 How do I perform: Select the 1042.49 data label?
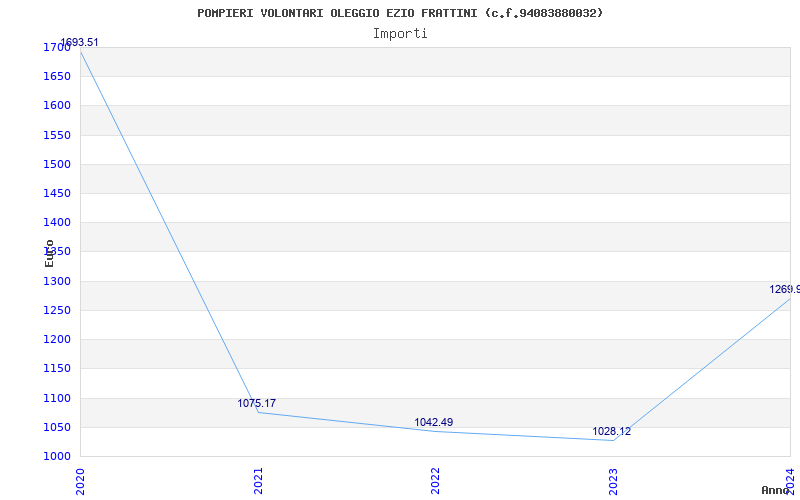pyautogui.click(x=434, y=422)
